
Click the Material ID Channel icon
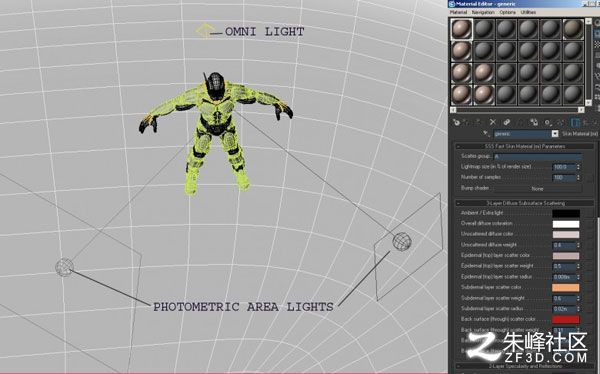pos(548,122)
